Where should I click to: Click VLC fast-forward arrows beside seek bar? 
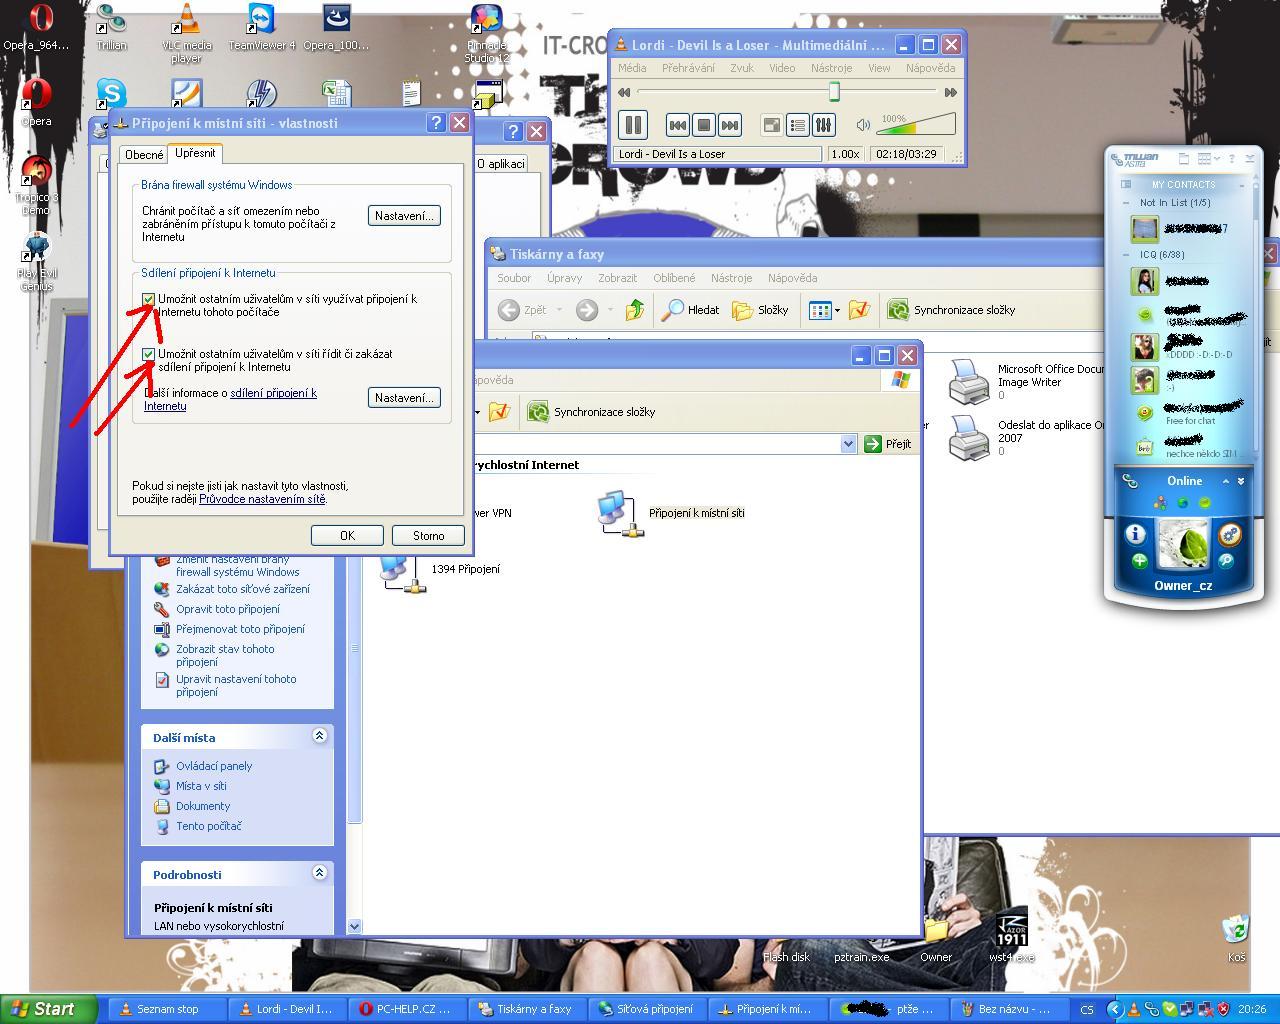pos(950,92)
